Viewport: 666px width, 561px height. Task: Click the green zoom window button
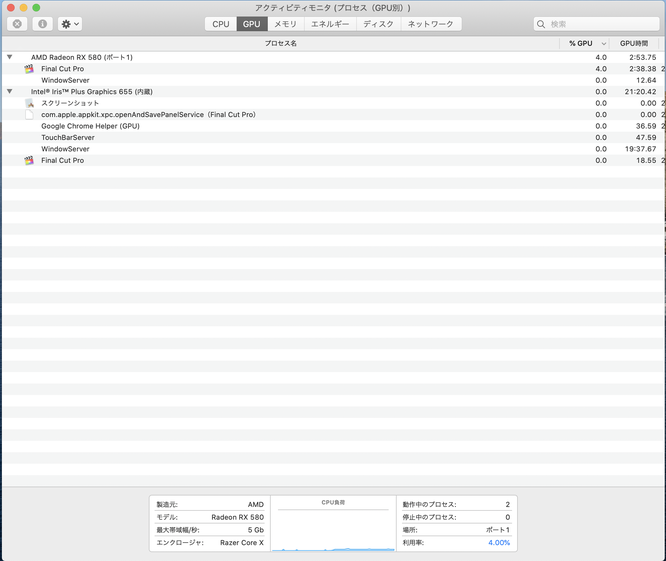(x=36, y=8)
